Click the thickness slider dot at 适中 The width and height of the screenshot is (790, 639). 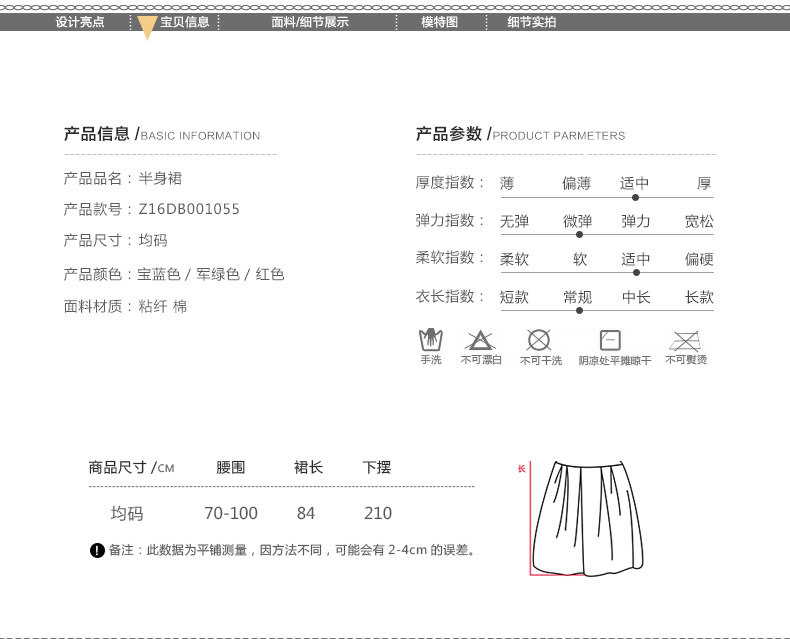pos(635,198)
